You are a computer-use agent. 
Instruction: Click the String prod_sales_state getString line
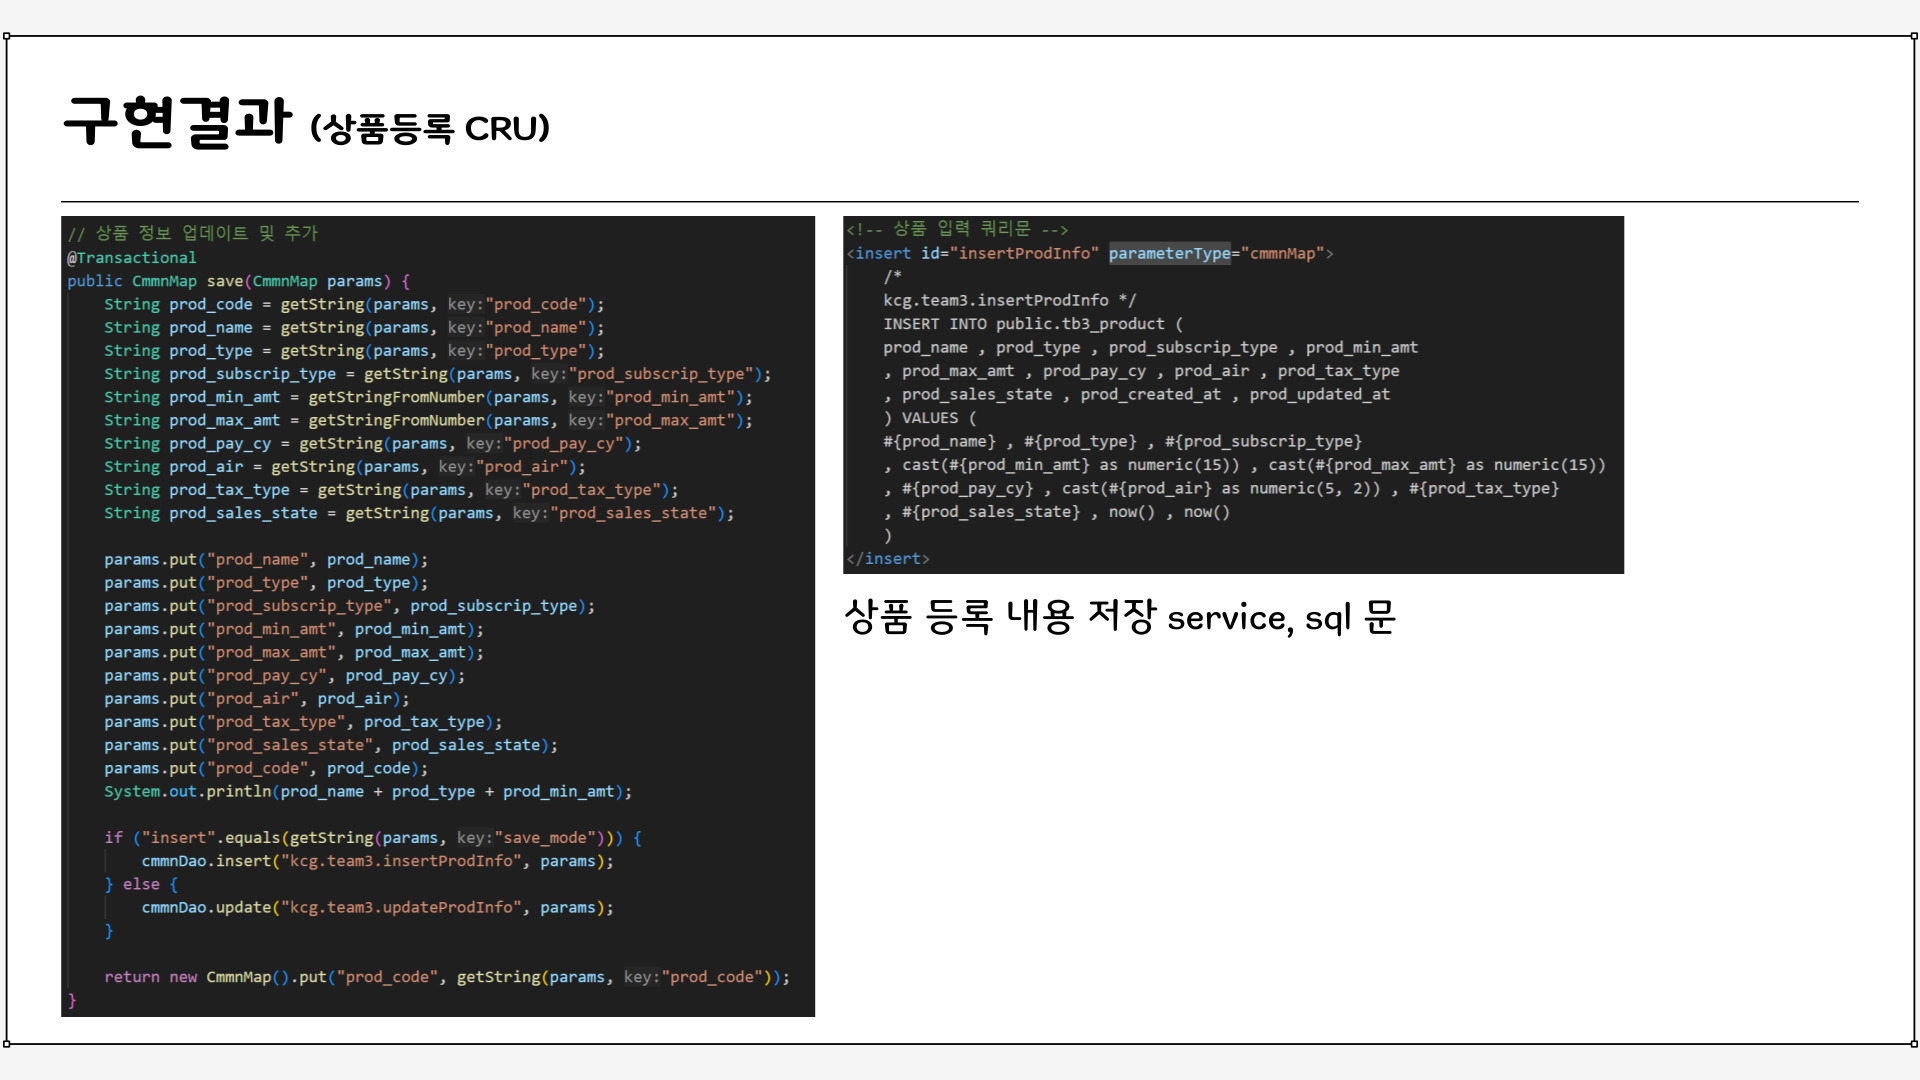419,513
